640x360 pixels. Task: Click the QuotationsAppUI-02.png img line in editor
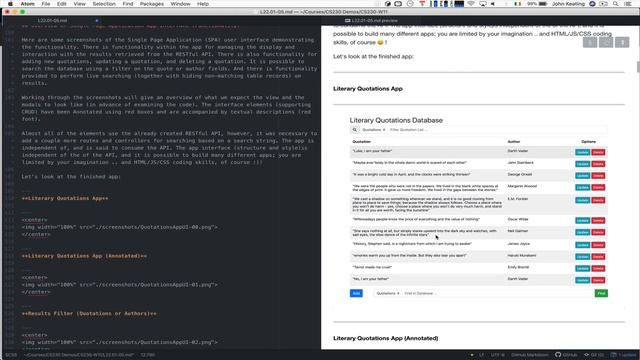pos(120,342)
